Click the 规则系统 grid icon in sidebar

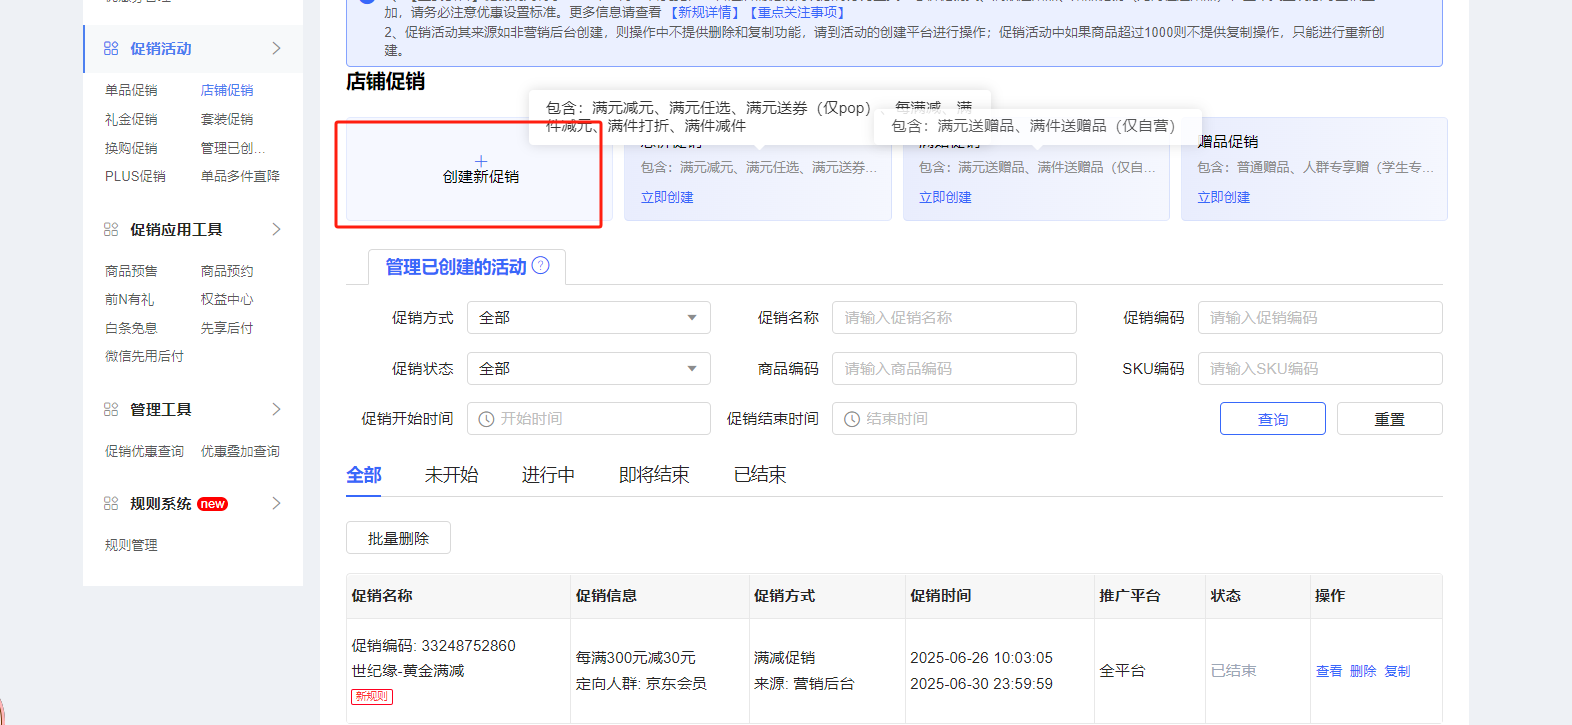[x=111, y=503]
